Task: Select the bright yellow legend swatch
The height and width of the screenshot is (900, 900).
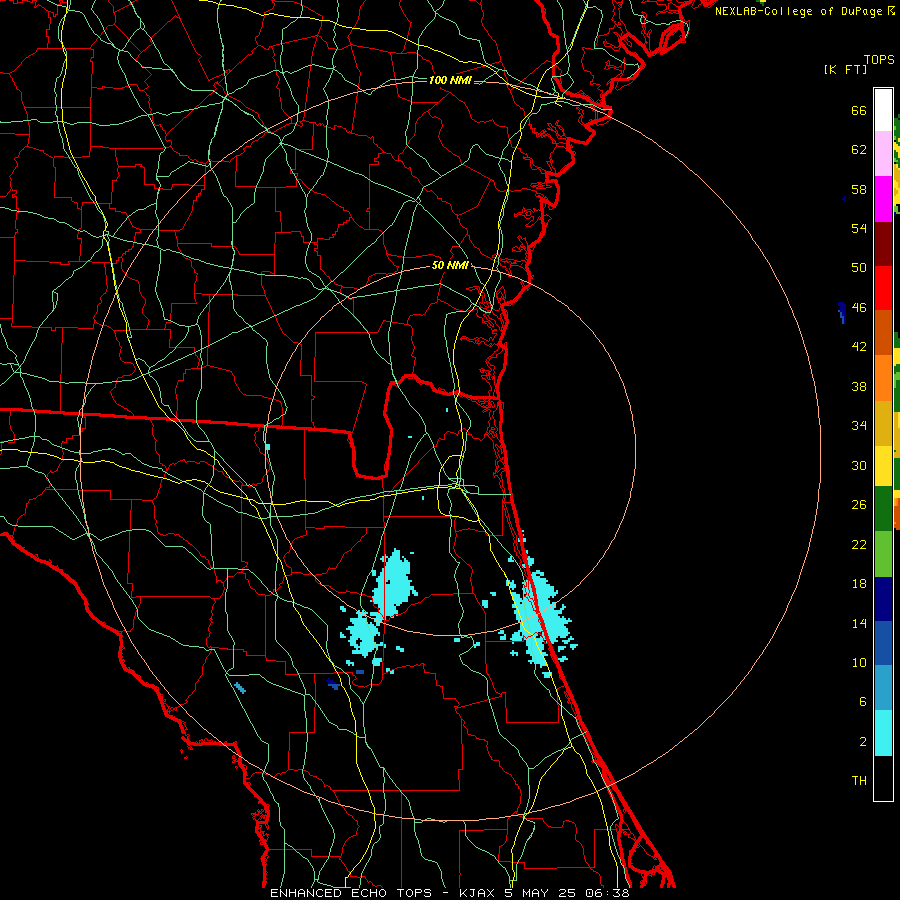Action: [x=883, y=466]
